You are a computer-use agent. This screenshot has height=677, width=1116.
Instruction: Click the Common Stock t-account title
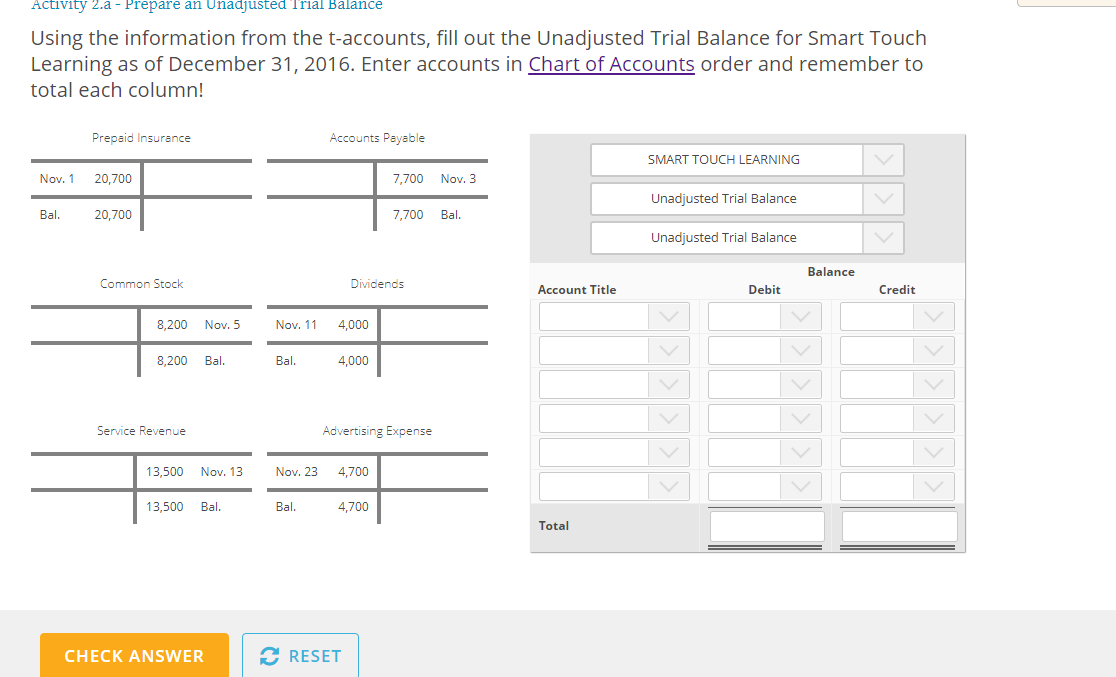[x=142, y=284]
